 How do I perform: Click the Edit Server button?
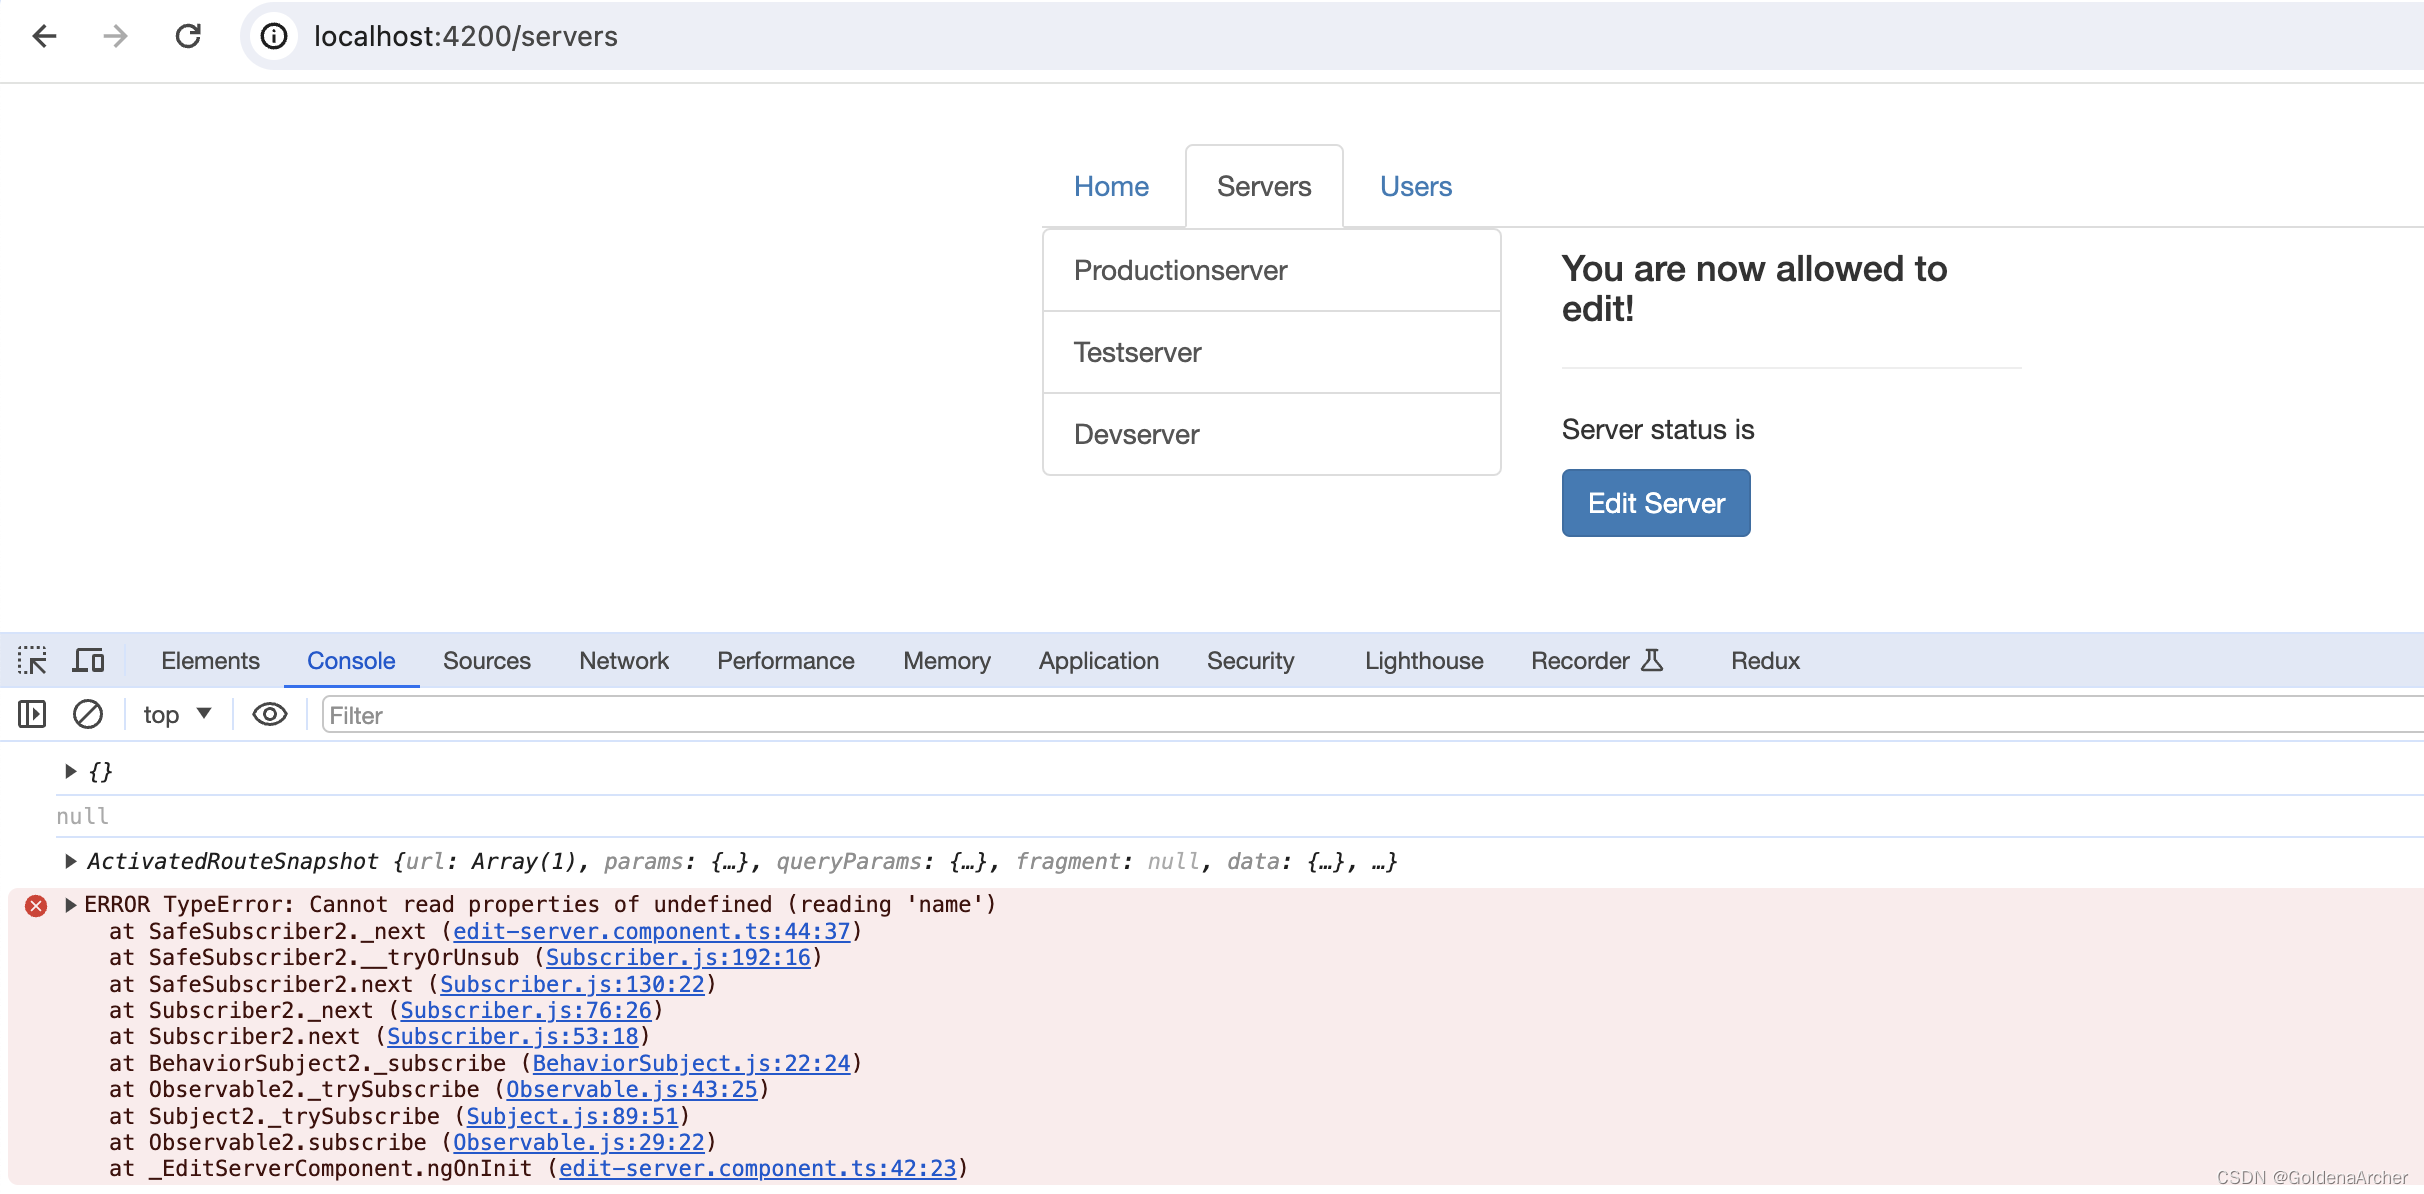[1654, 503]
